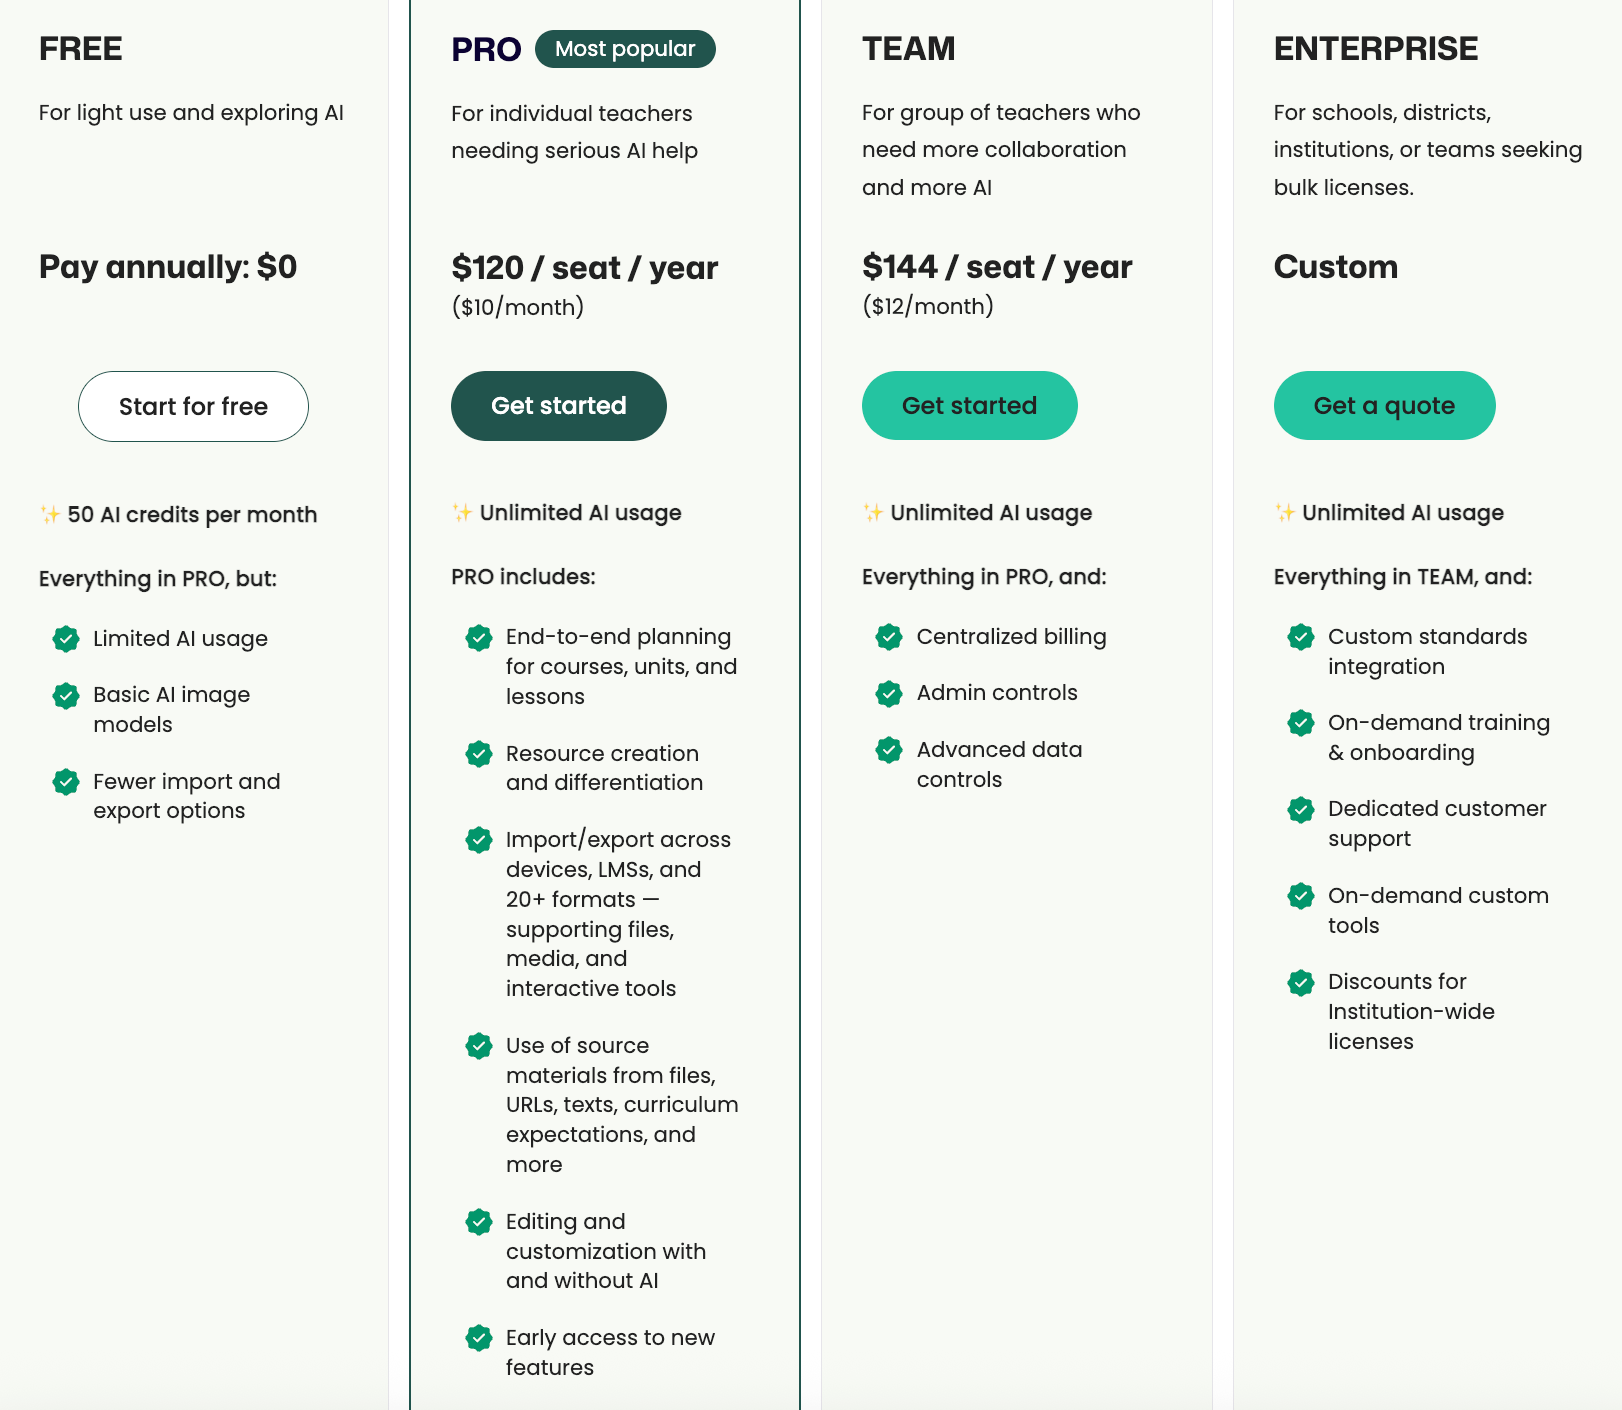1622x1410 pixels.
Task: Click the sparkle icon before Unlimited AI usage in PRO
Action: pyautogui.click(x=461, y=512)
